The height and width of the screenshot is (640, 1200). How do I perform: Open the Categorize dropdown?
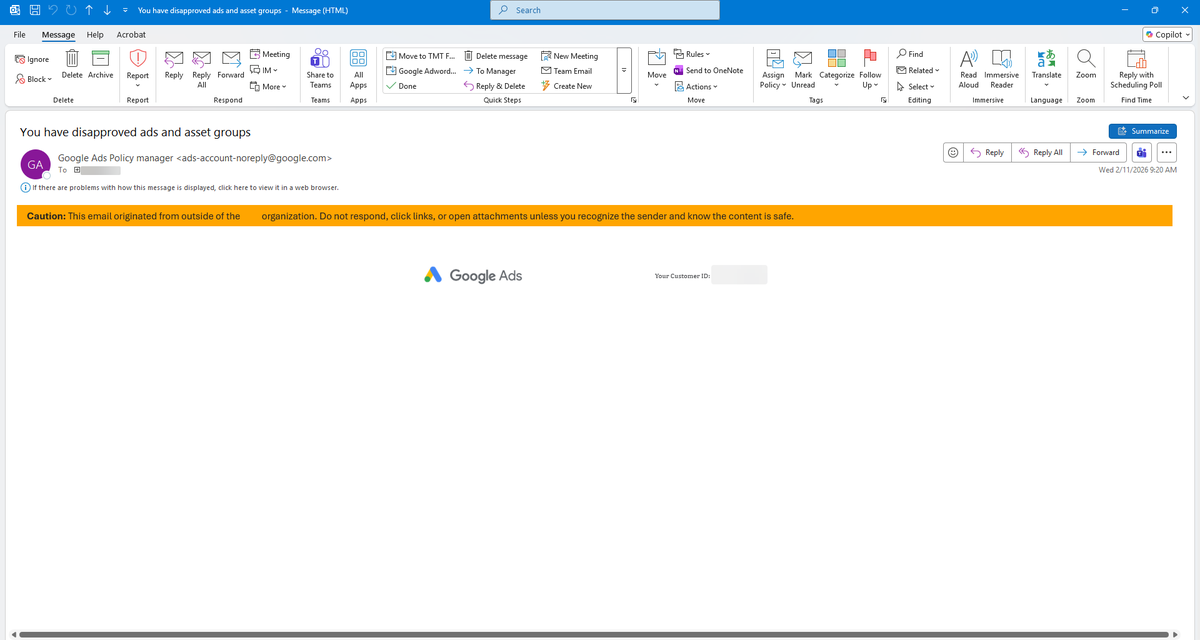(837, 69)
